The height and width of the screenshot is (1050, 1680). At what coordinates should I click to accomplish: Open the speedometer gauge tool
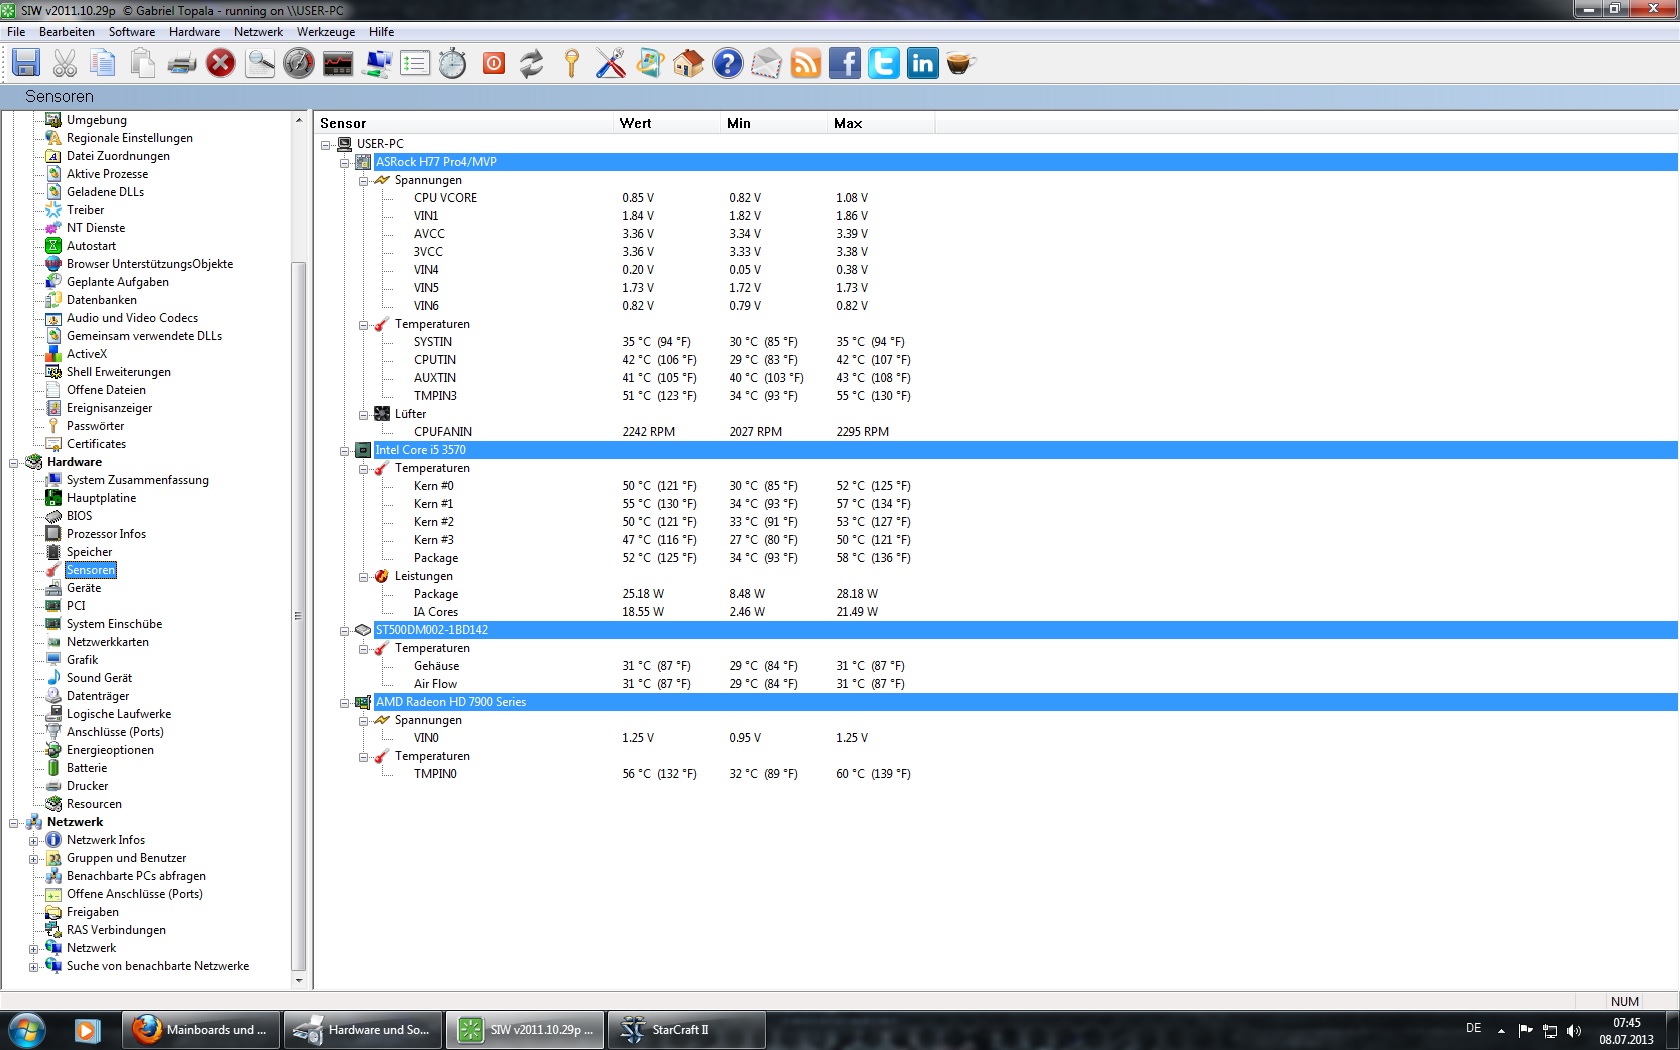coord(299,63)
